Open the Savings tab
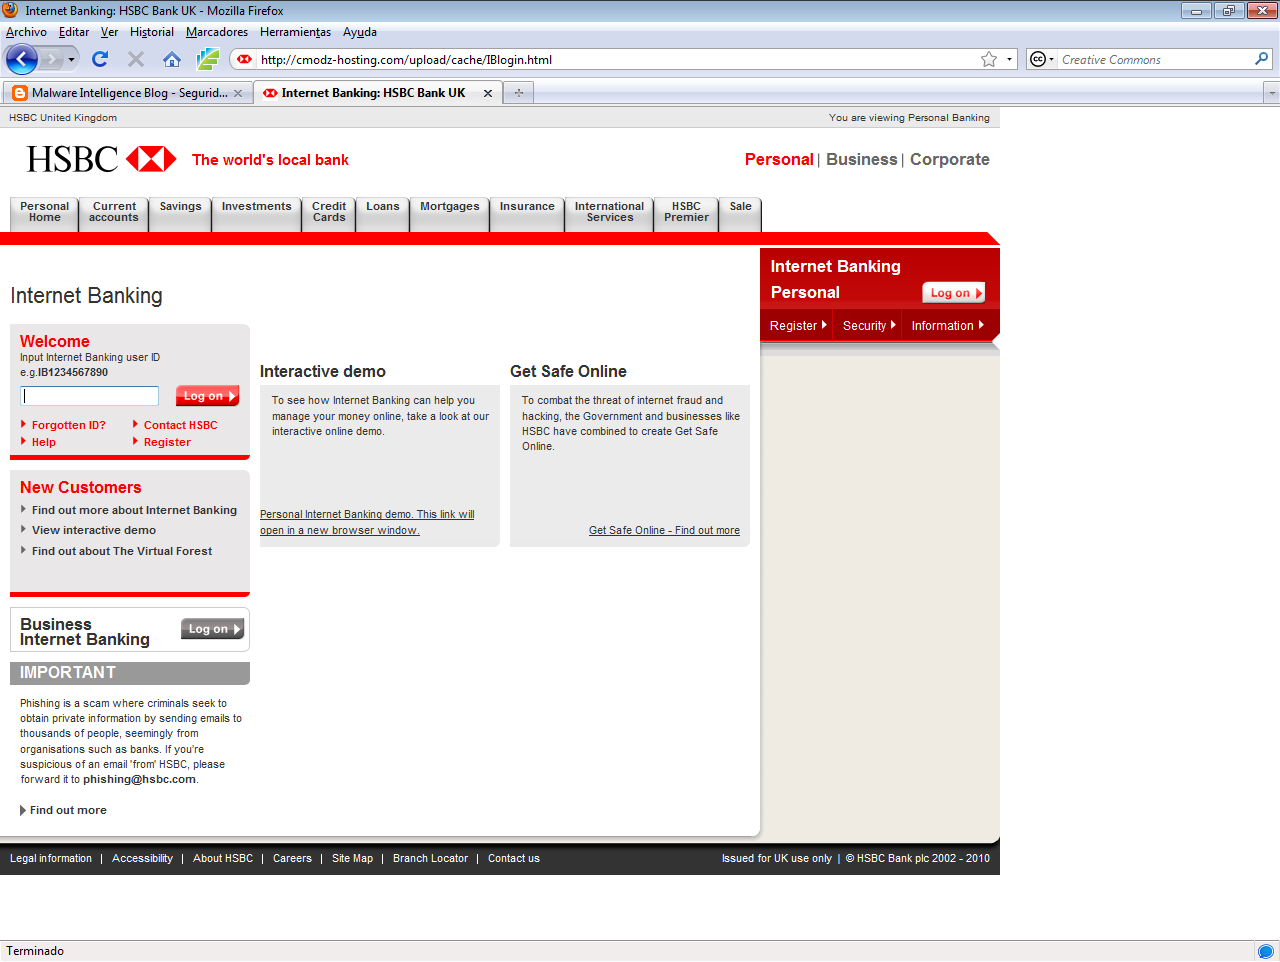This screenshot has height=962, width=1280. point(180,213)
